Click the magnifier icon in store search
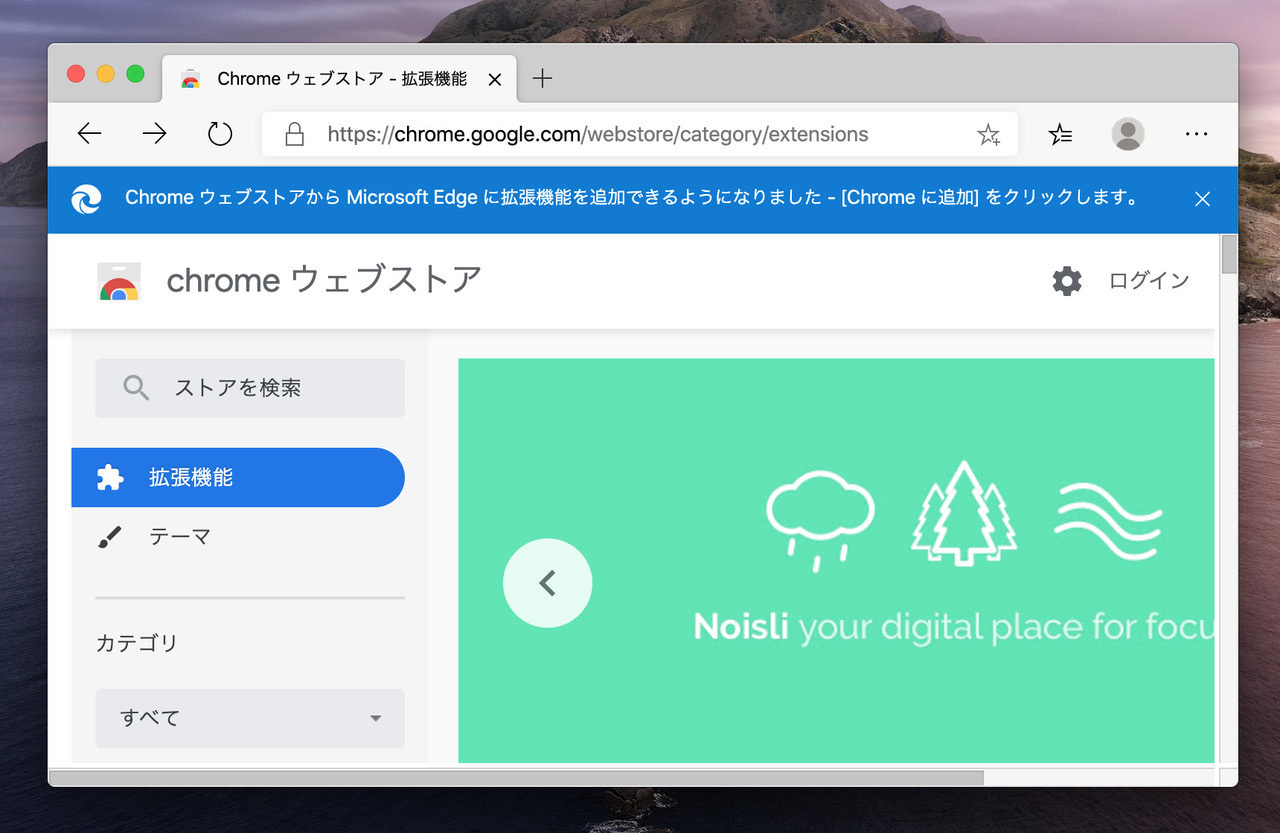This screenshot has height=833, width=1280. point(136,388)
